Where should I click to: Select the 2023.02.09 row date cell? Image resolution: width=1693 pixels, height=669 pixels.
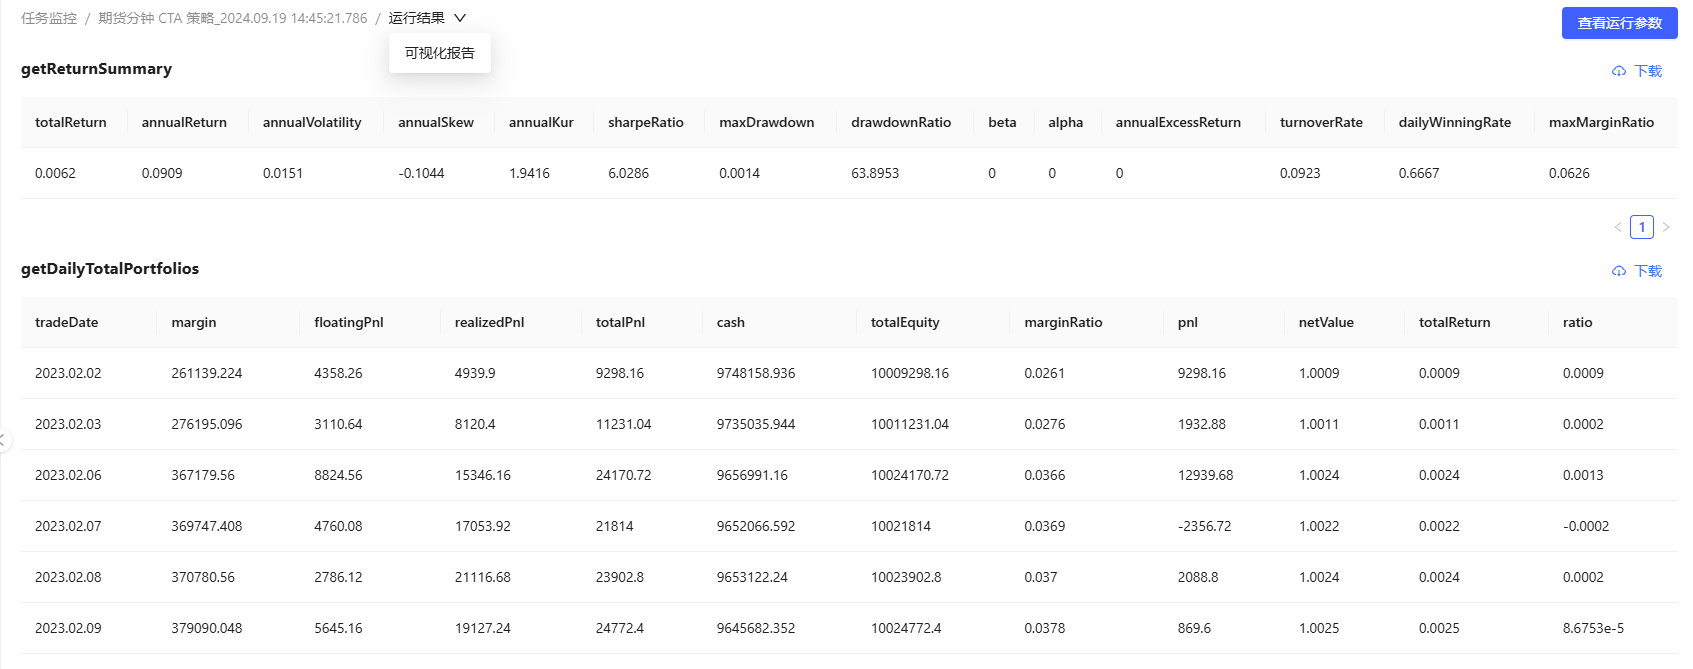click(68, 628)
